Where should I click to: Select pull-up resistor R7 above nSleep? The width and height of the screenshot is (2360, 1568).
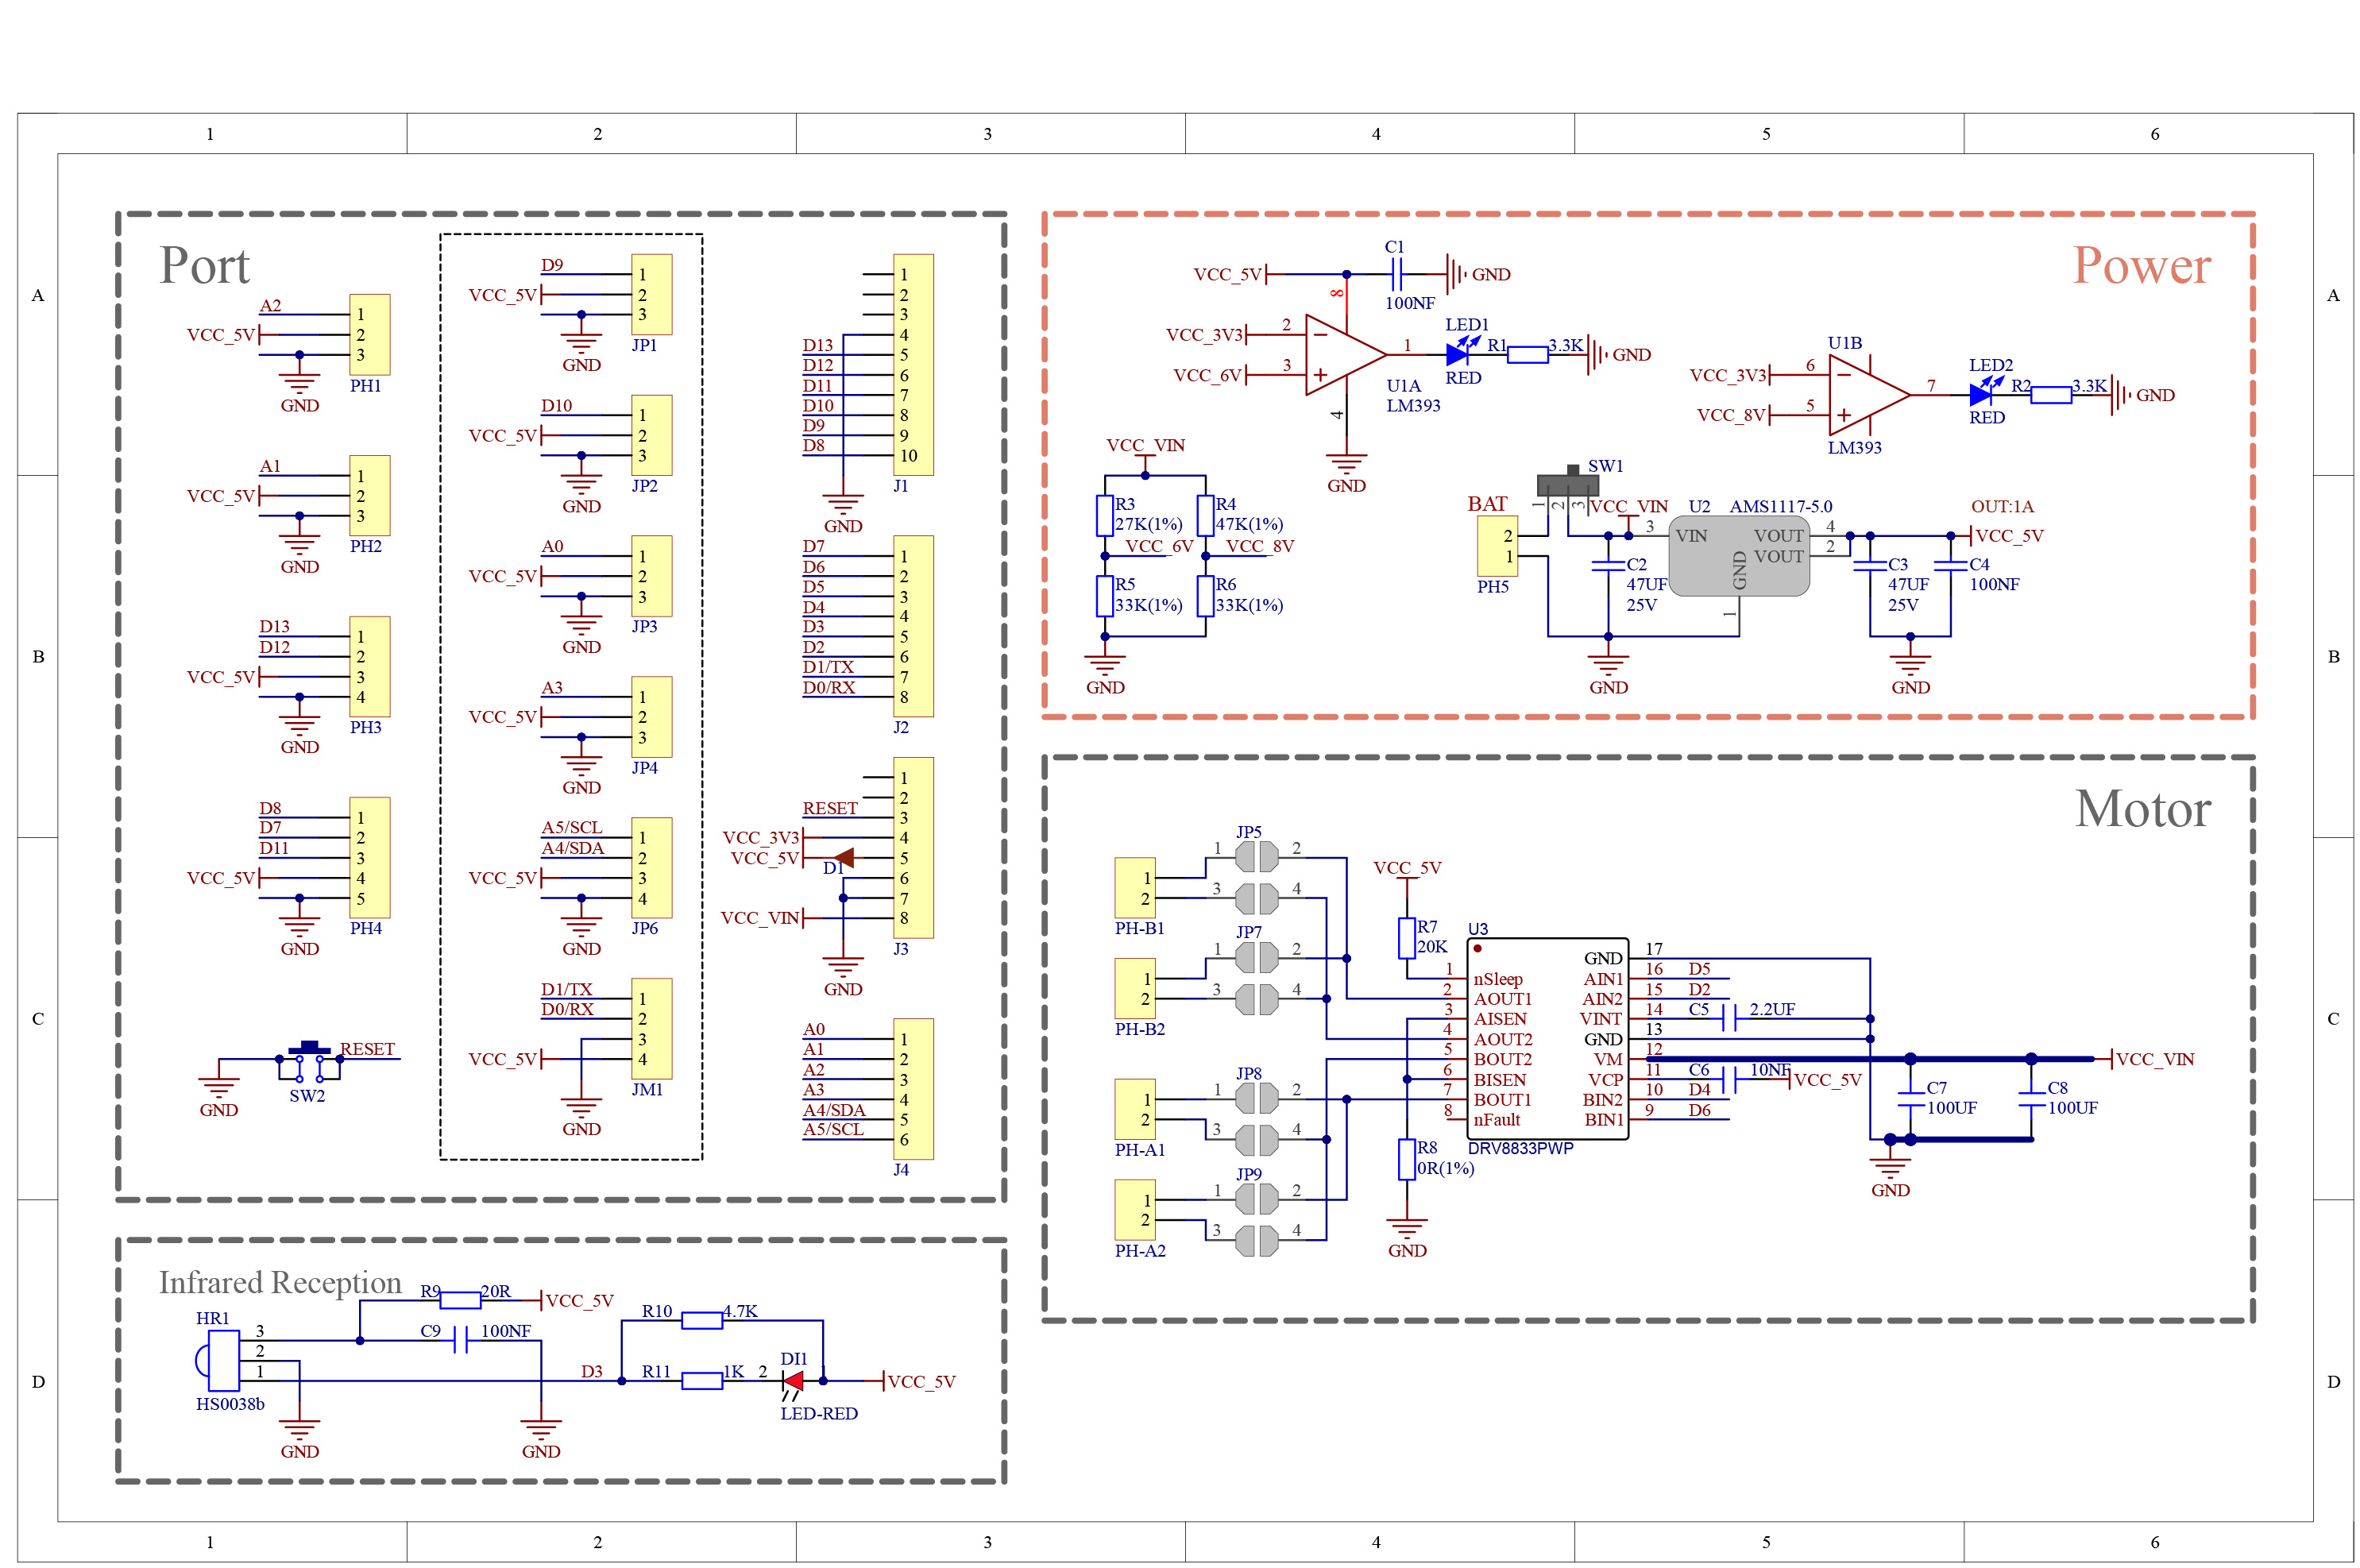[1406, 938]
